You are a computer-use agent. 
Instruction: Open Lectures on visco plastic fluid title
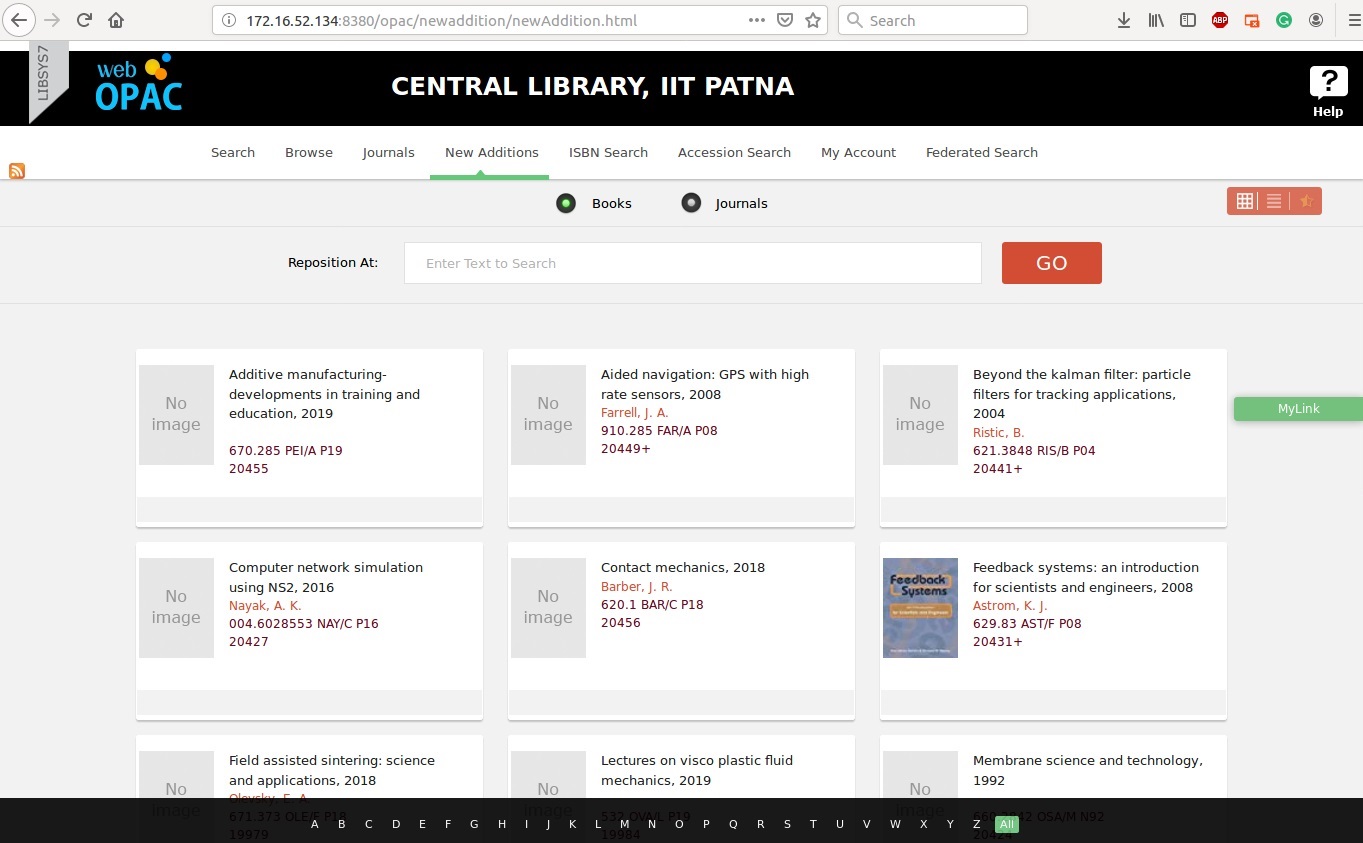697,770
